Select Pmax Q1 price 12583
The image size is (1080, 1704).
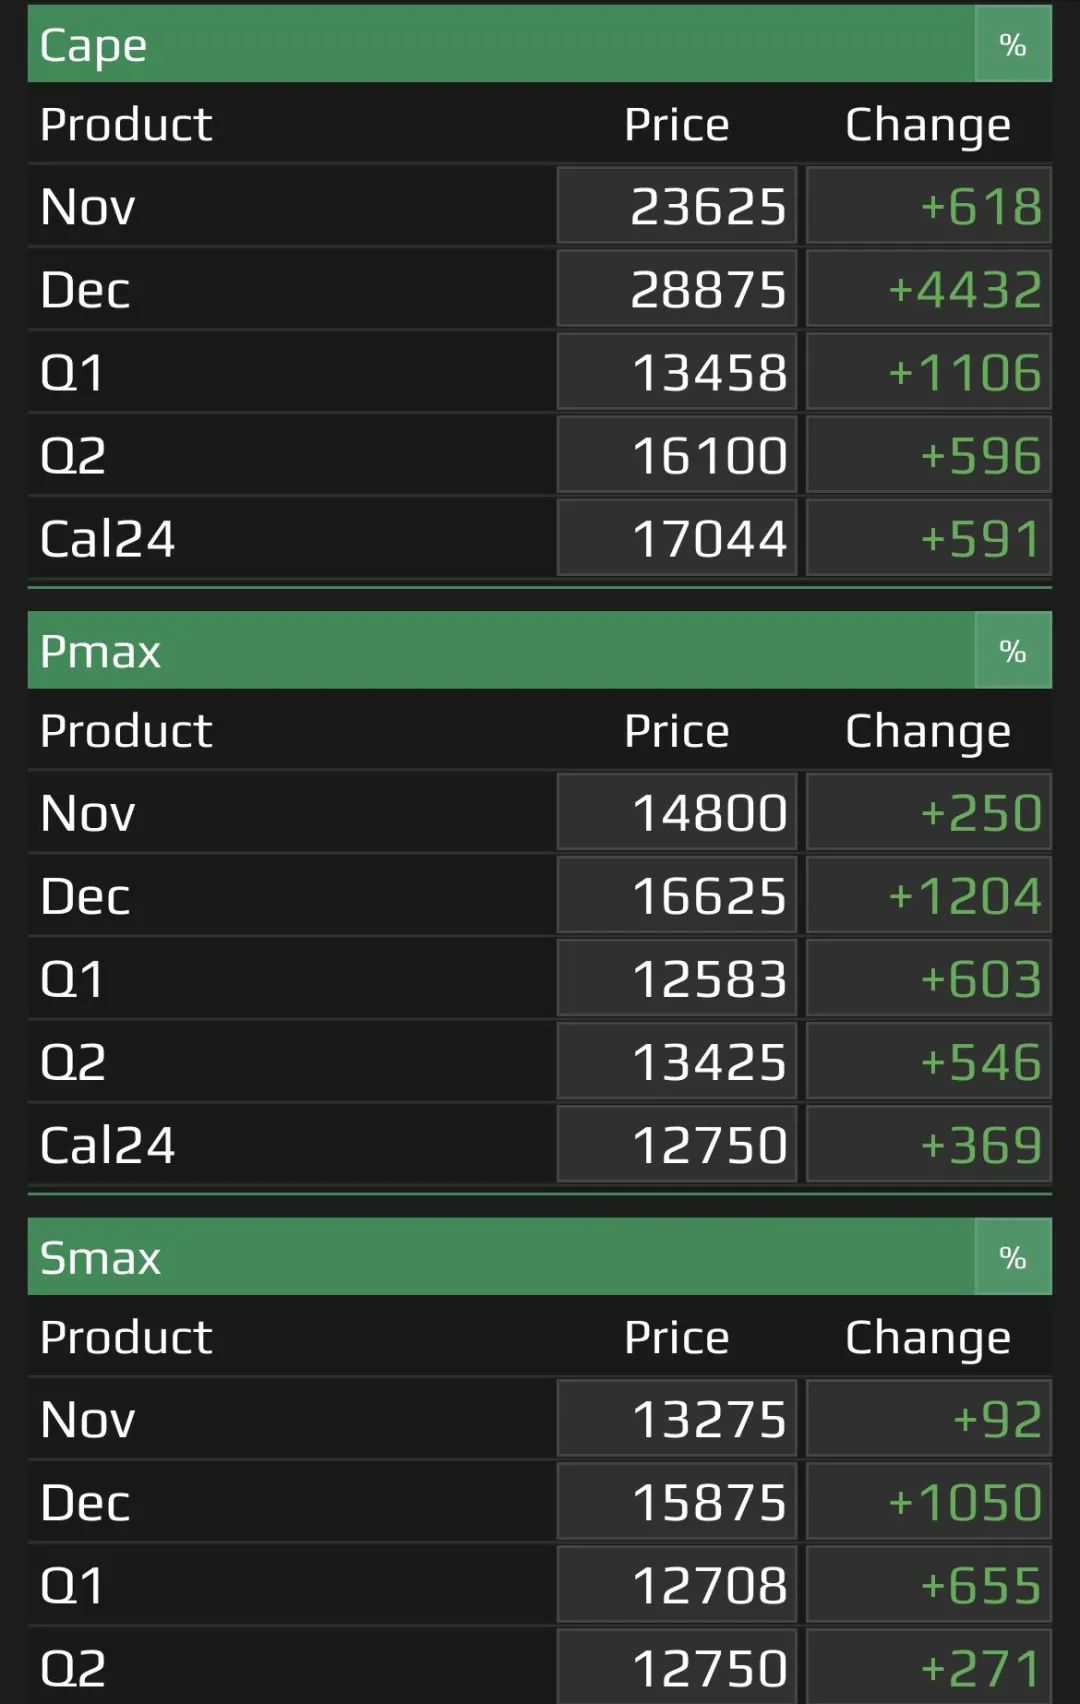[x=677, y=978]
